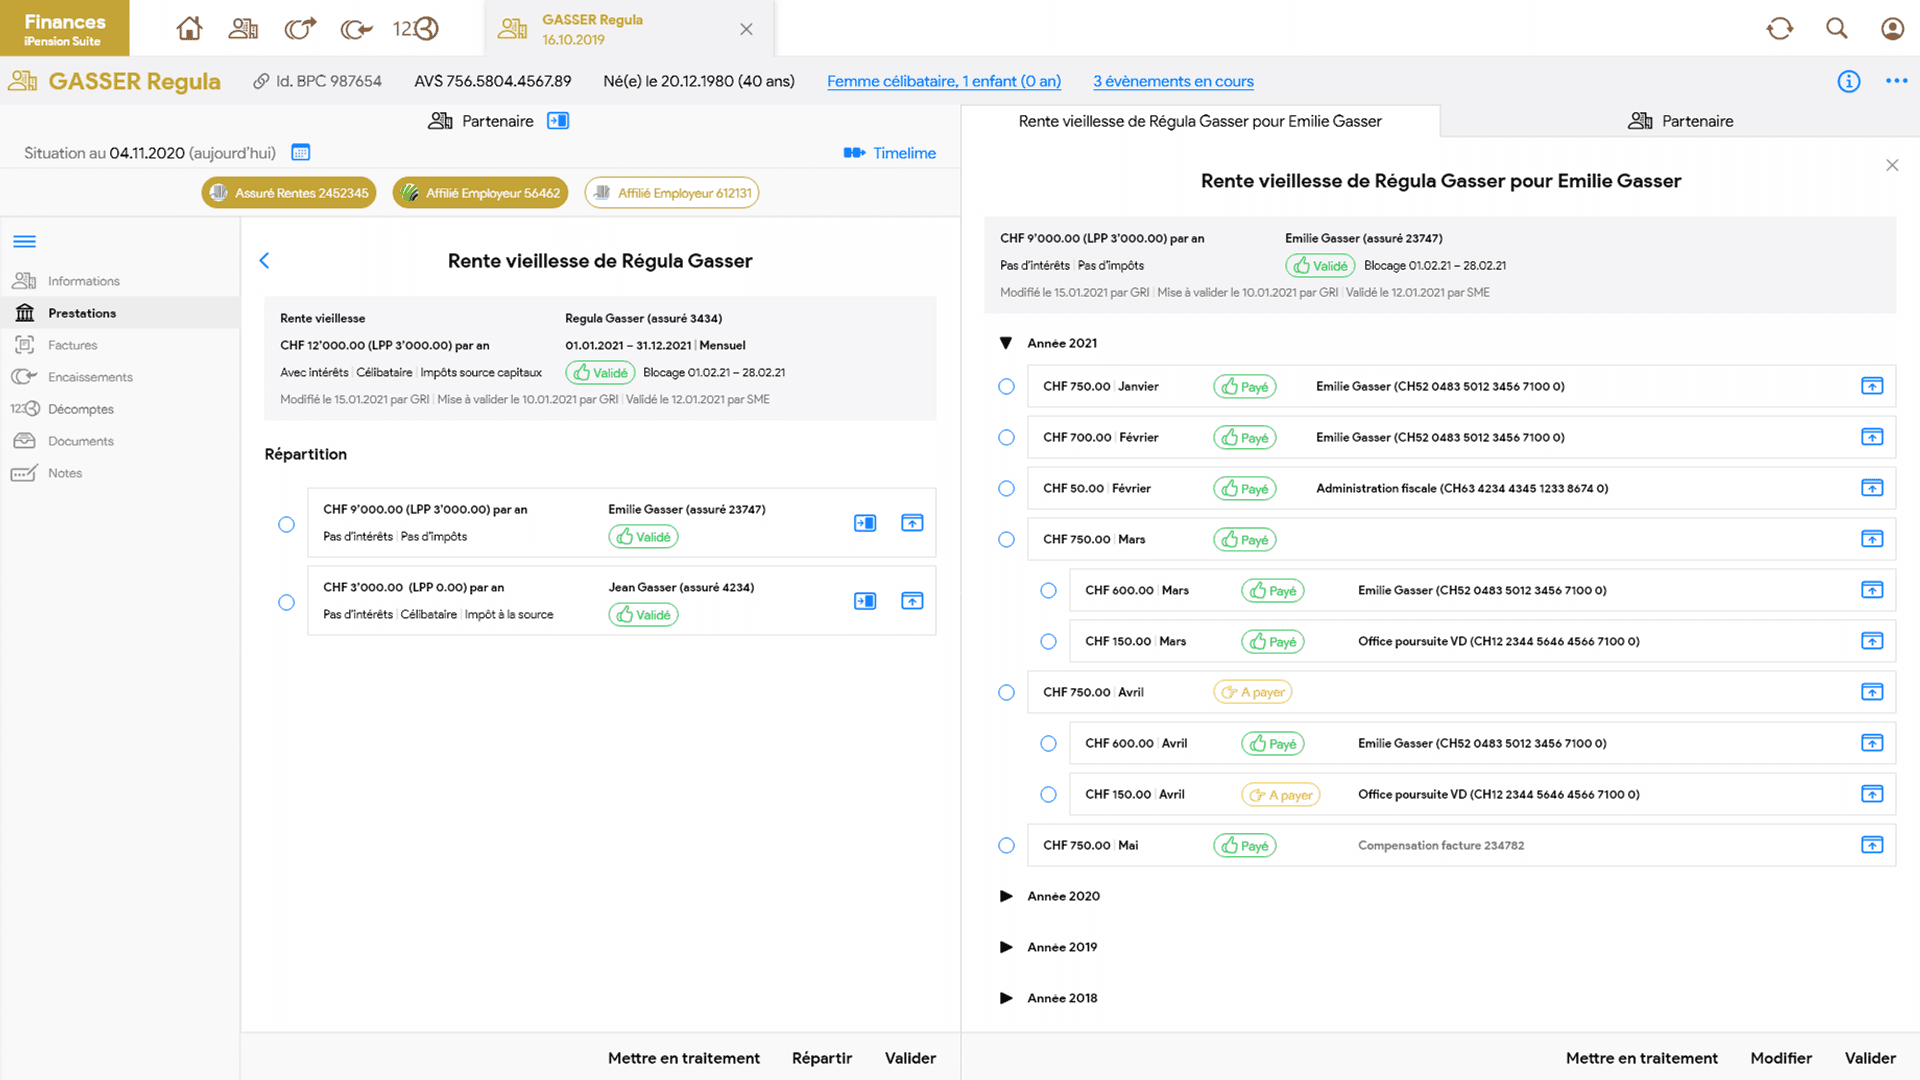Toggle the hamburger sidebar menu
The width and height of the screenshot is (1920, 1080).
pyautogui.click(x=25, y=241)
